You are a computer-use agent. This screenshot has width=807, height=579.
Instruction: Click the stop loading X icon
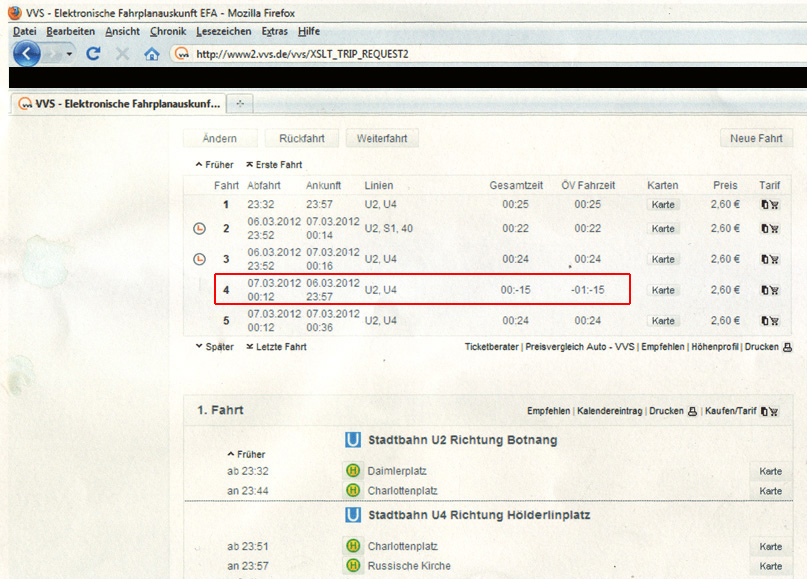pyautogui.click(x=122, y=54)
